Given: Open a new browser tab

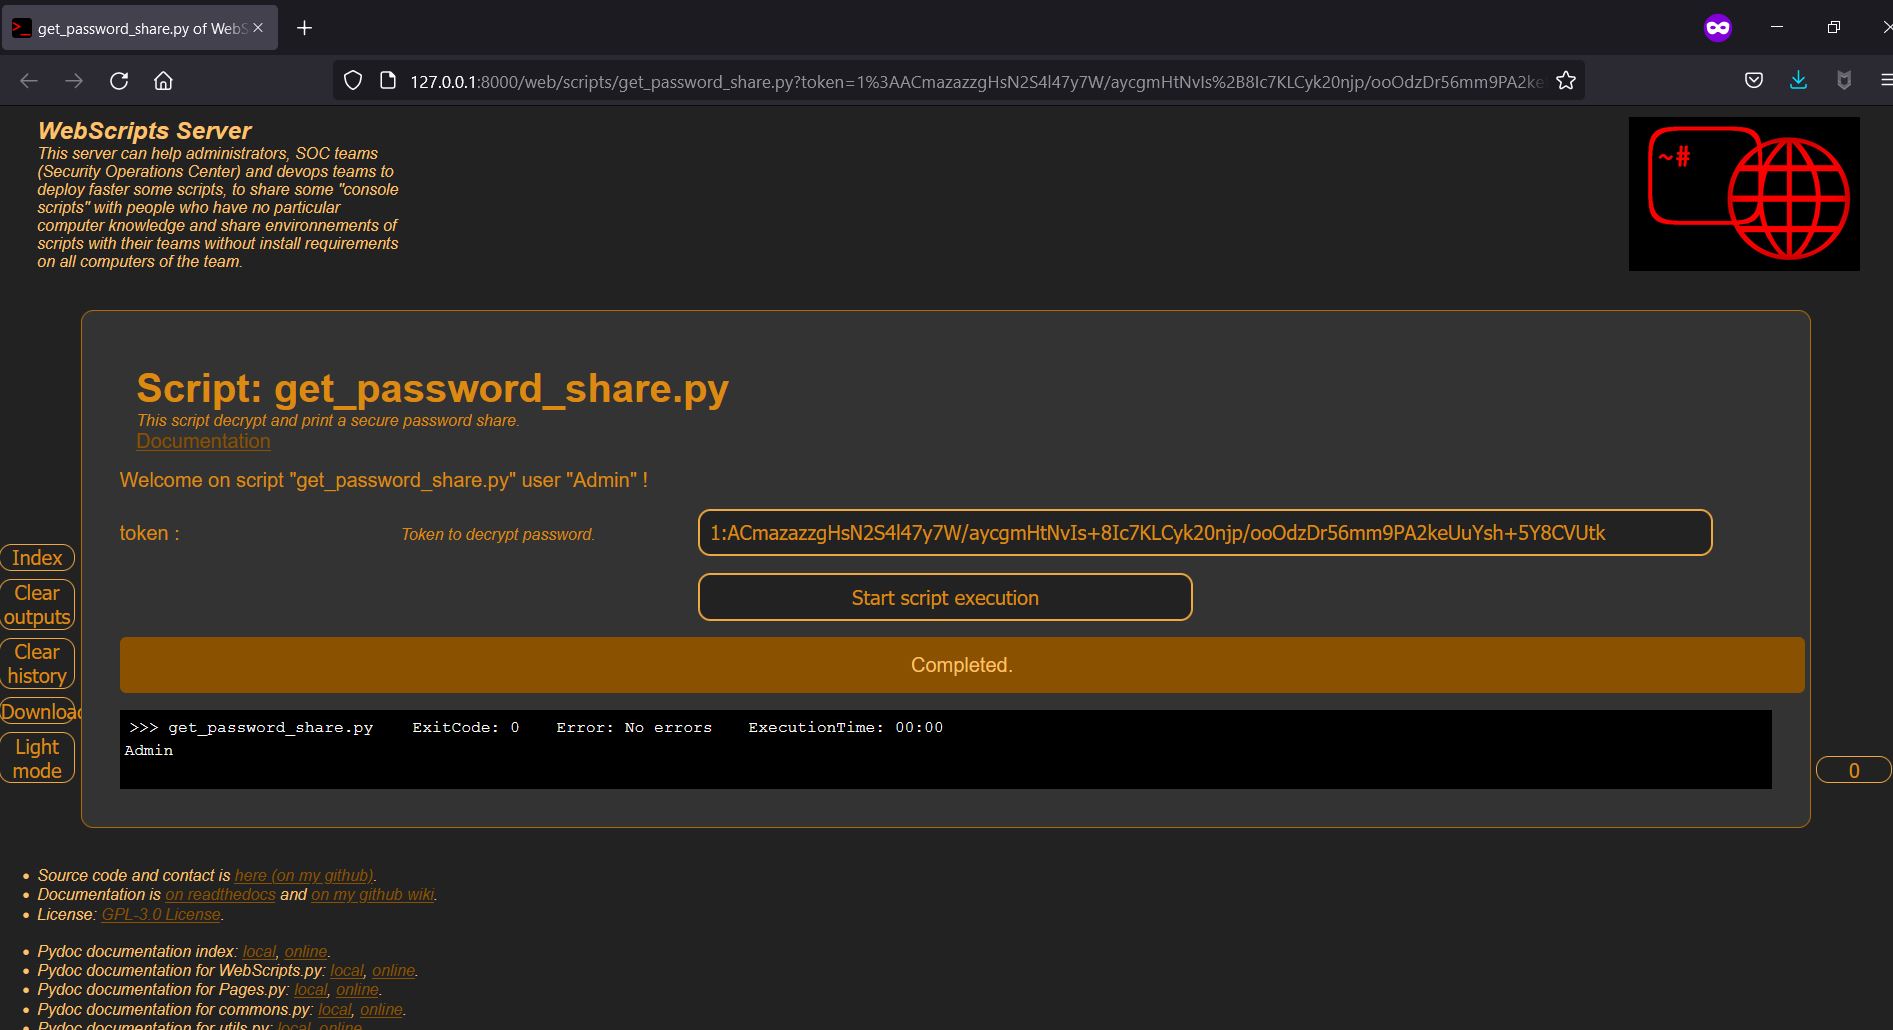Looking at the screenshot, I should tap(305, 28).
